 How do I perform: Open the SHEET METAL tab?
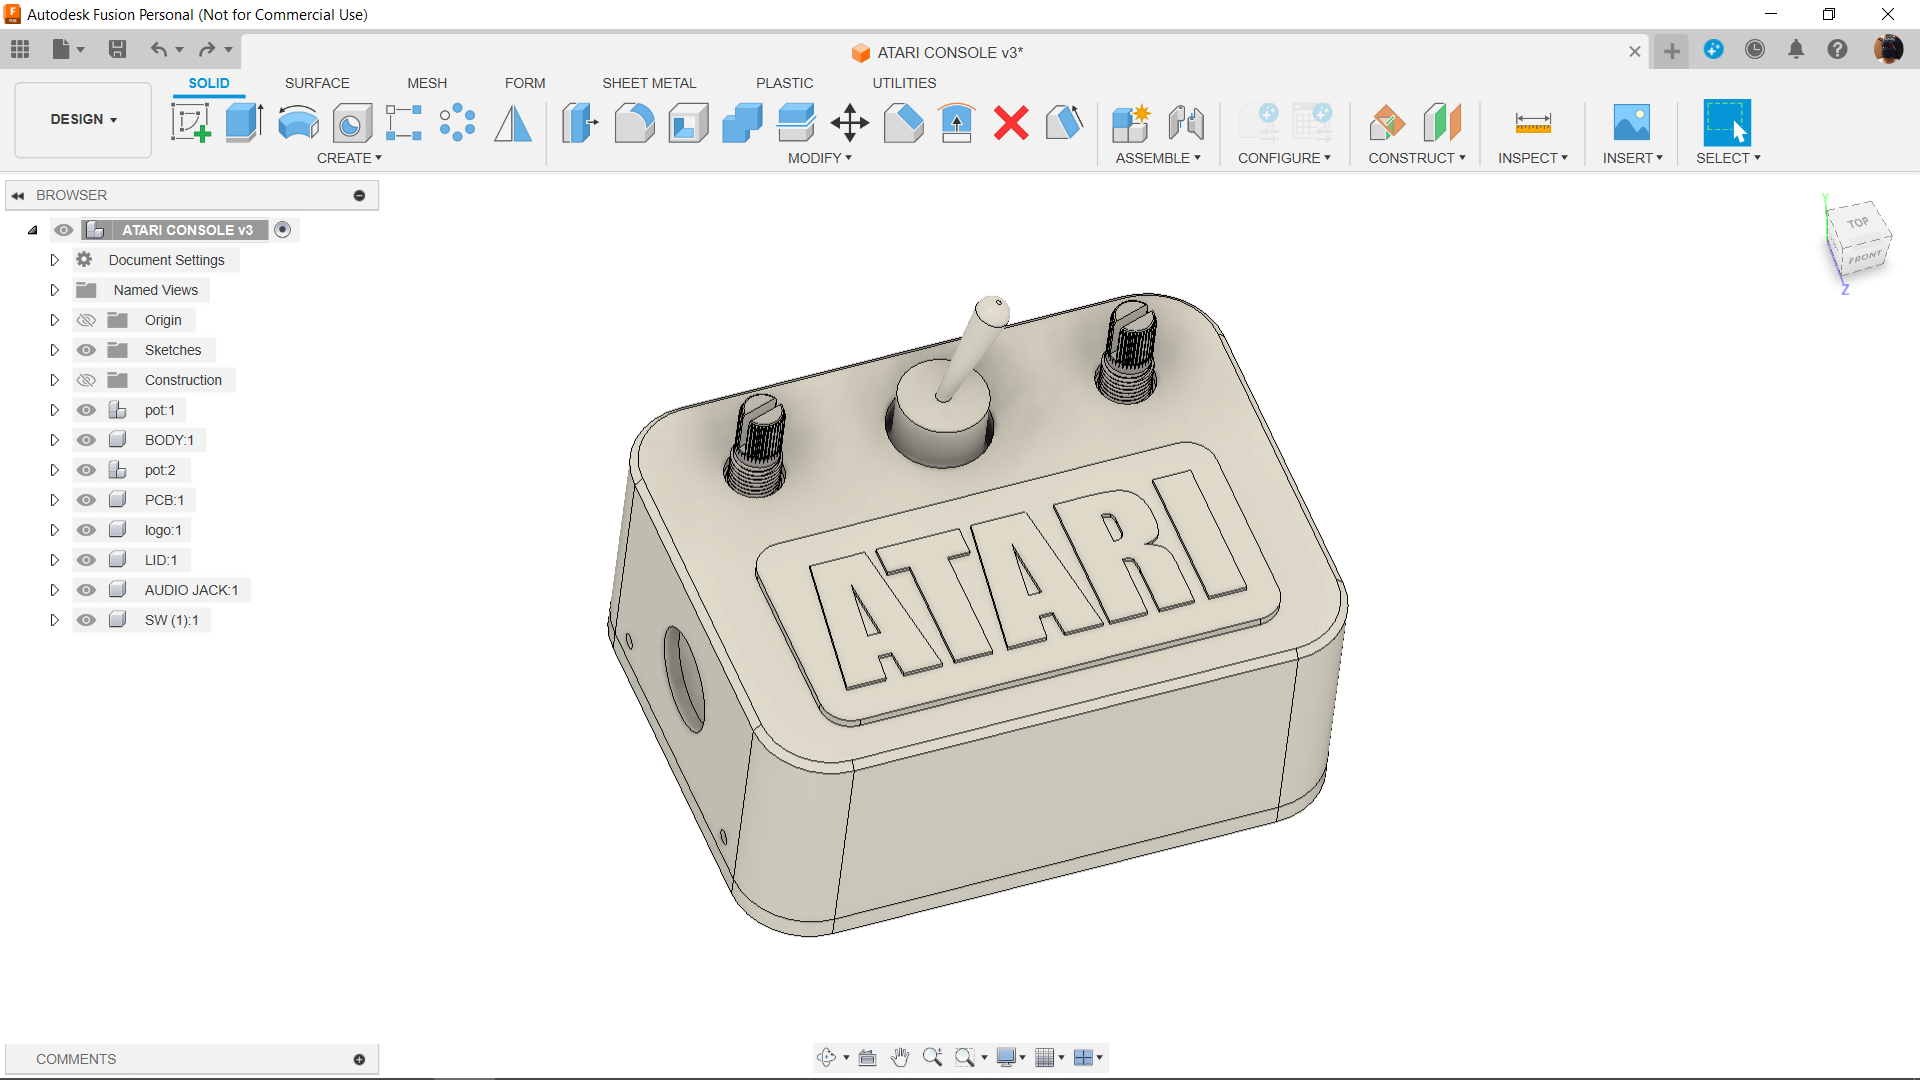click(649, 83)
